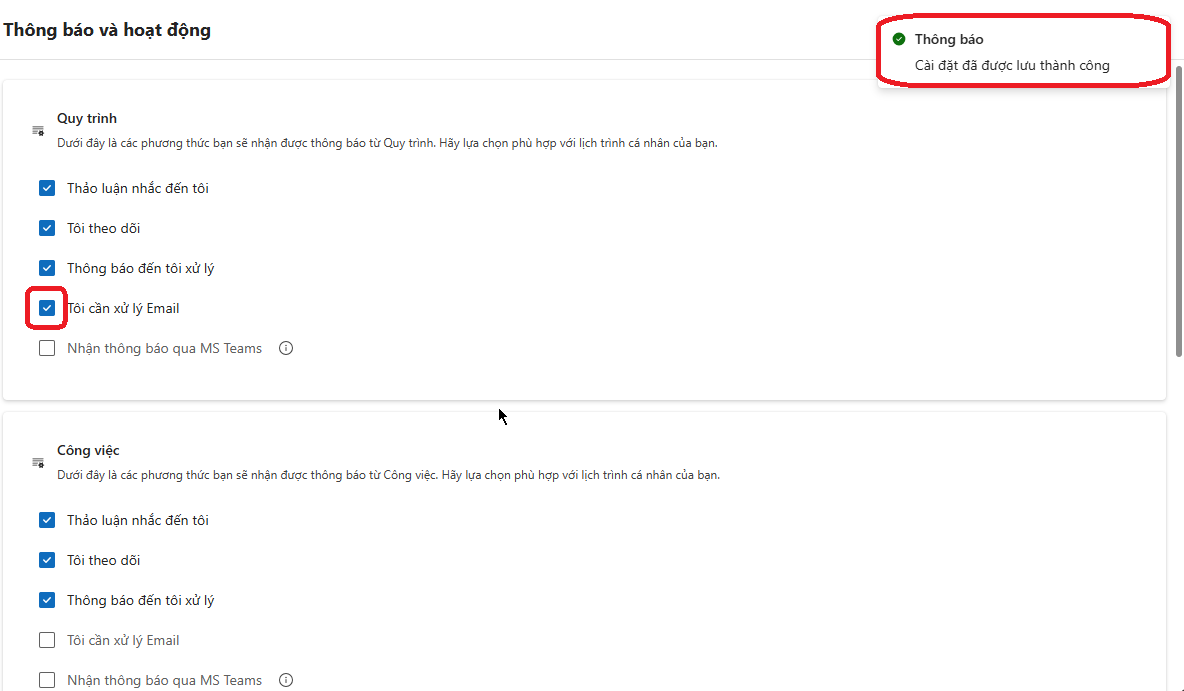
Task: Click the "Quy trình" section title
Action: [87, 118]
